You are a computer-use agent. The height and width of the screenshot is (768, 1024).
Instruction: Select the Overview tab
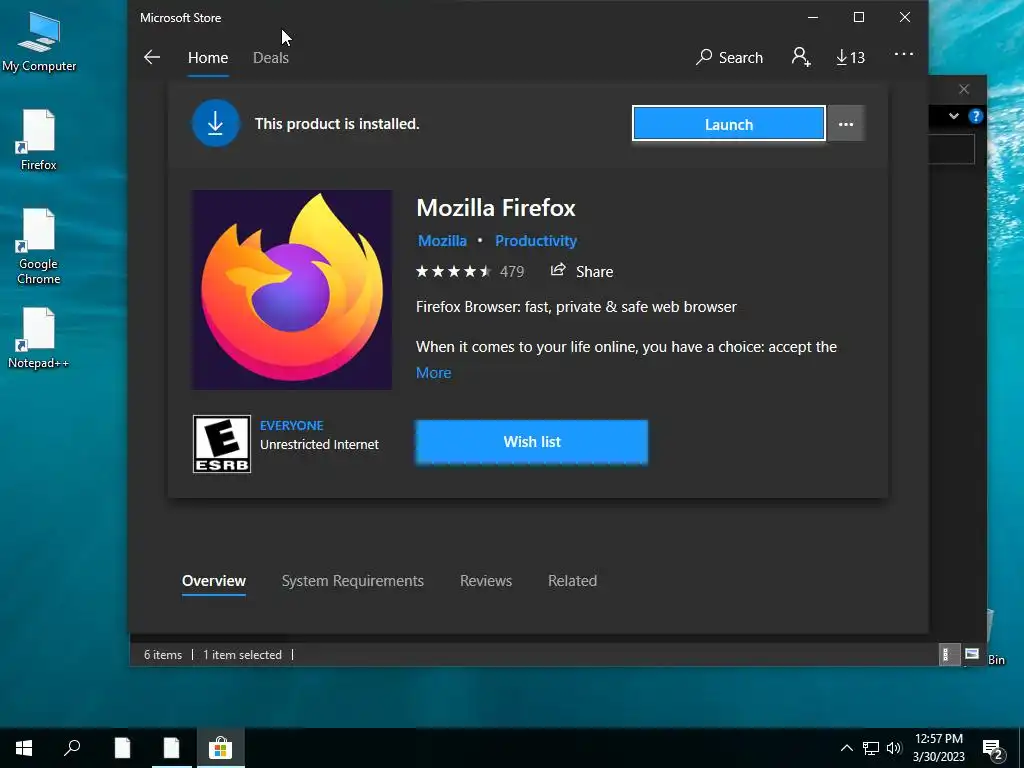(x=214, y=581)
